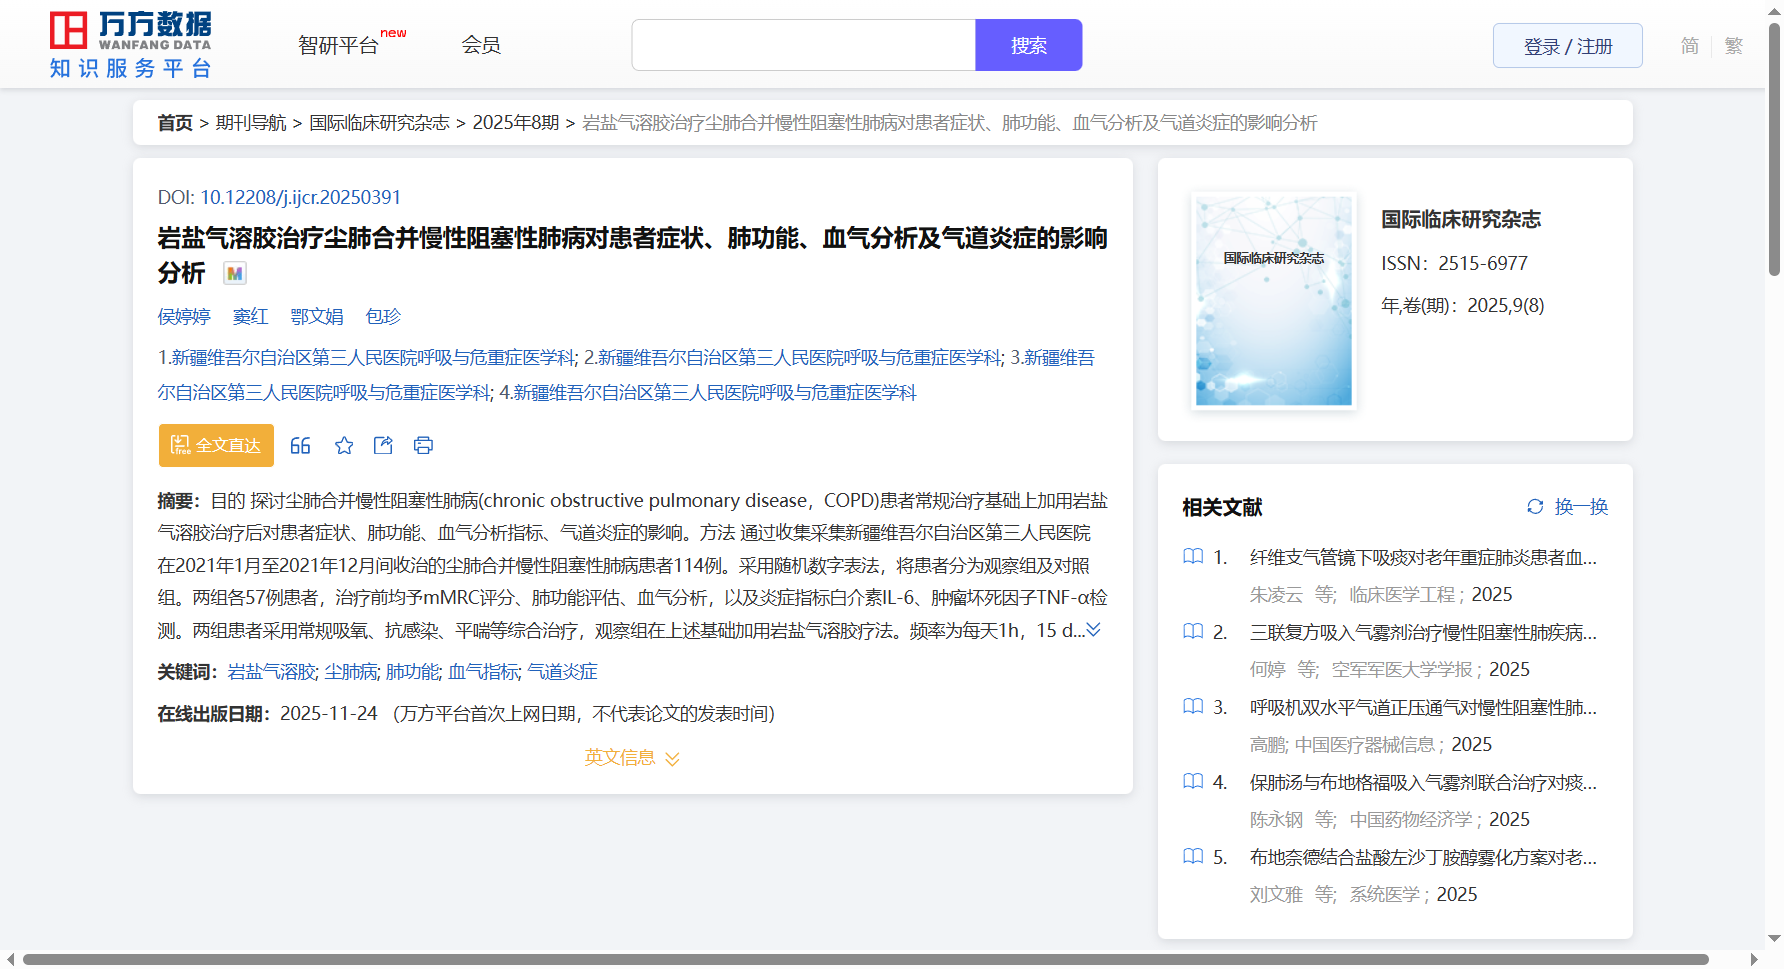Click the Wanfang Data logo
This screenshot has height=969, width=1784.
coord(131,45)
